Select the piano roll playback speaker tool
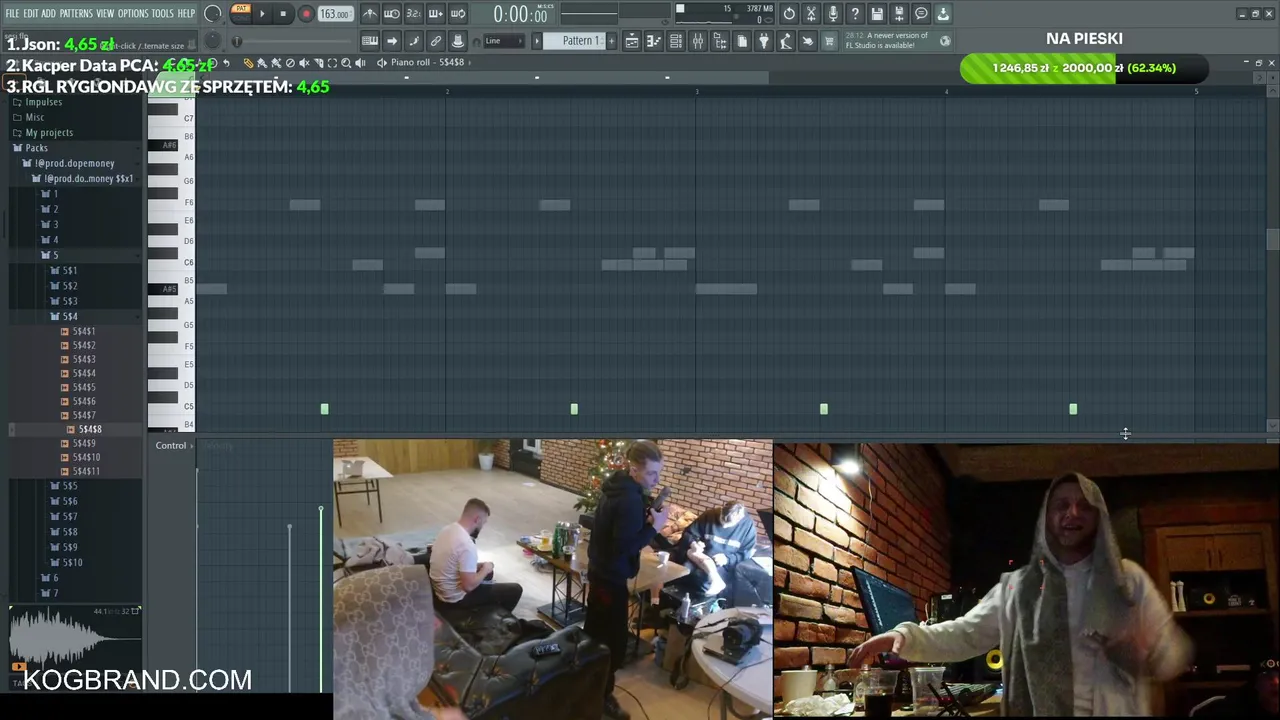1280x720 pixels. click(x=359, y=63)
